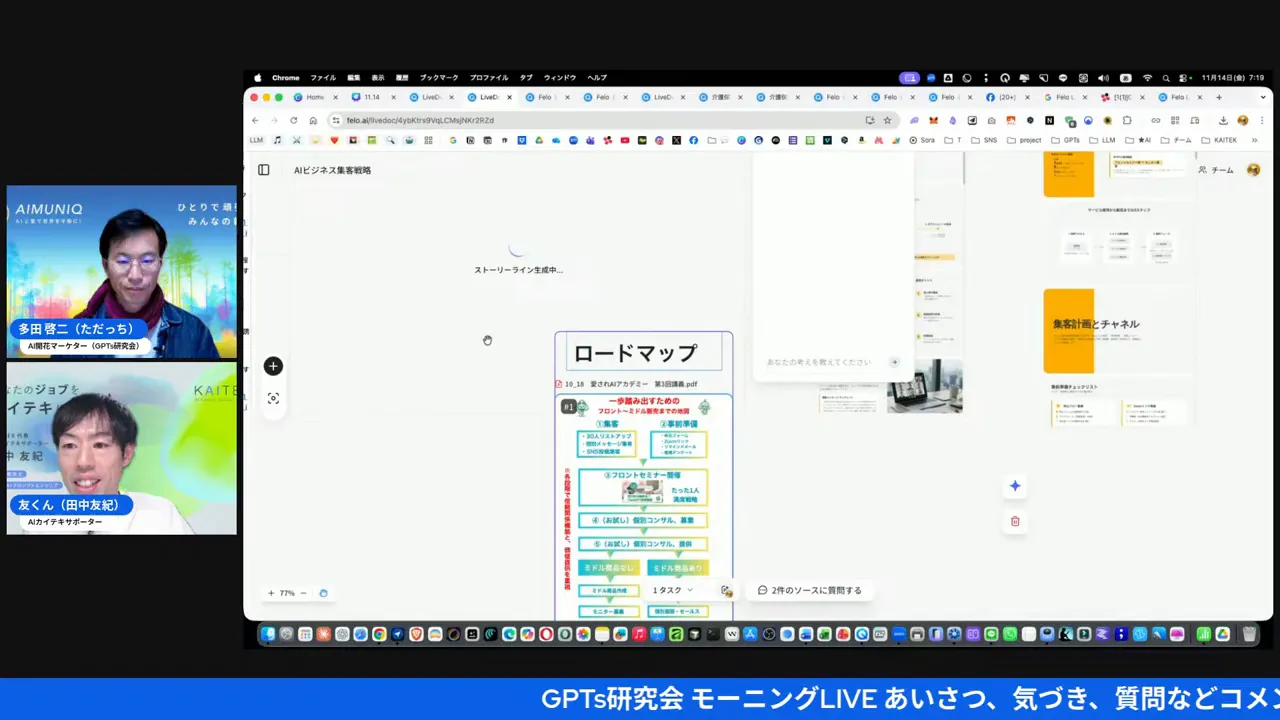Increase zoom with the + control at bottom left
Screen dimensions: 1280x720
pos(270,593)
